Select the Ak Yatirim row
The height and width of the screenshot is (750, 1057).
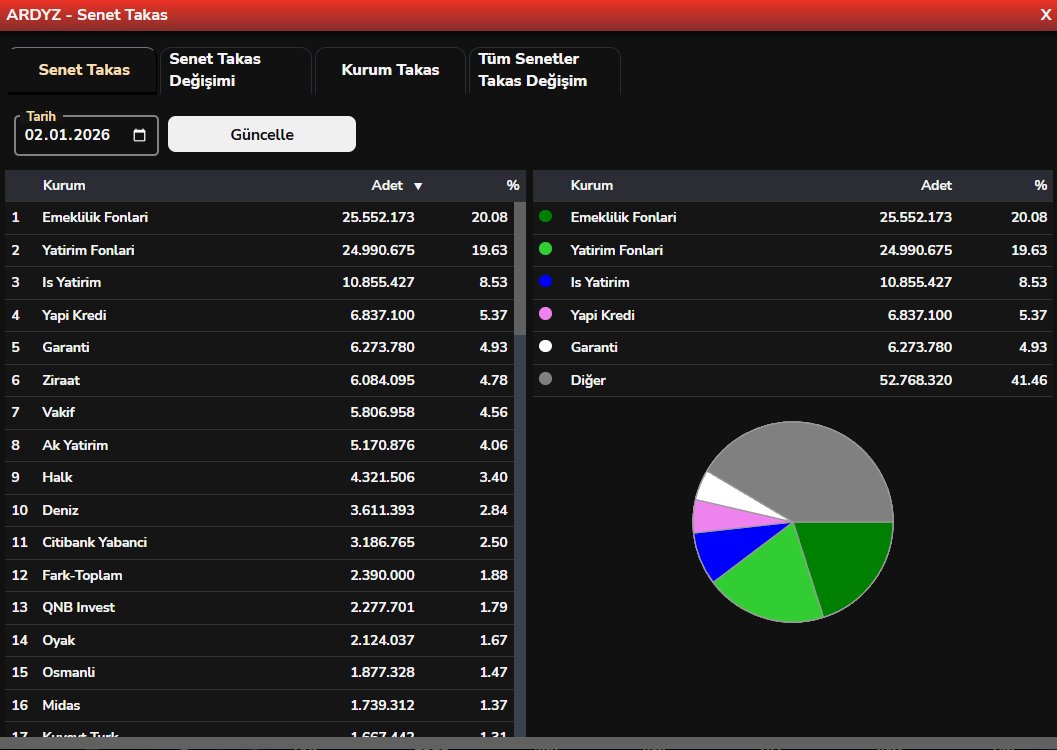pos(260,445)
